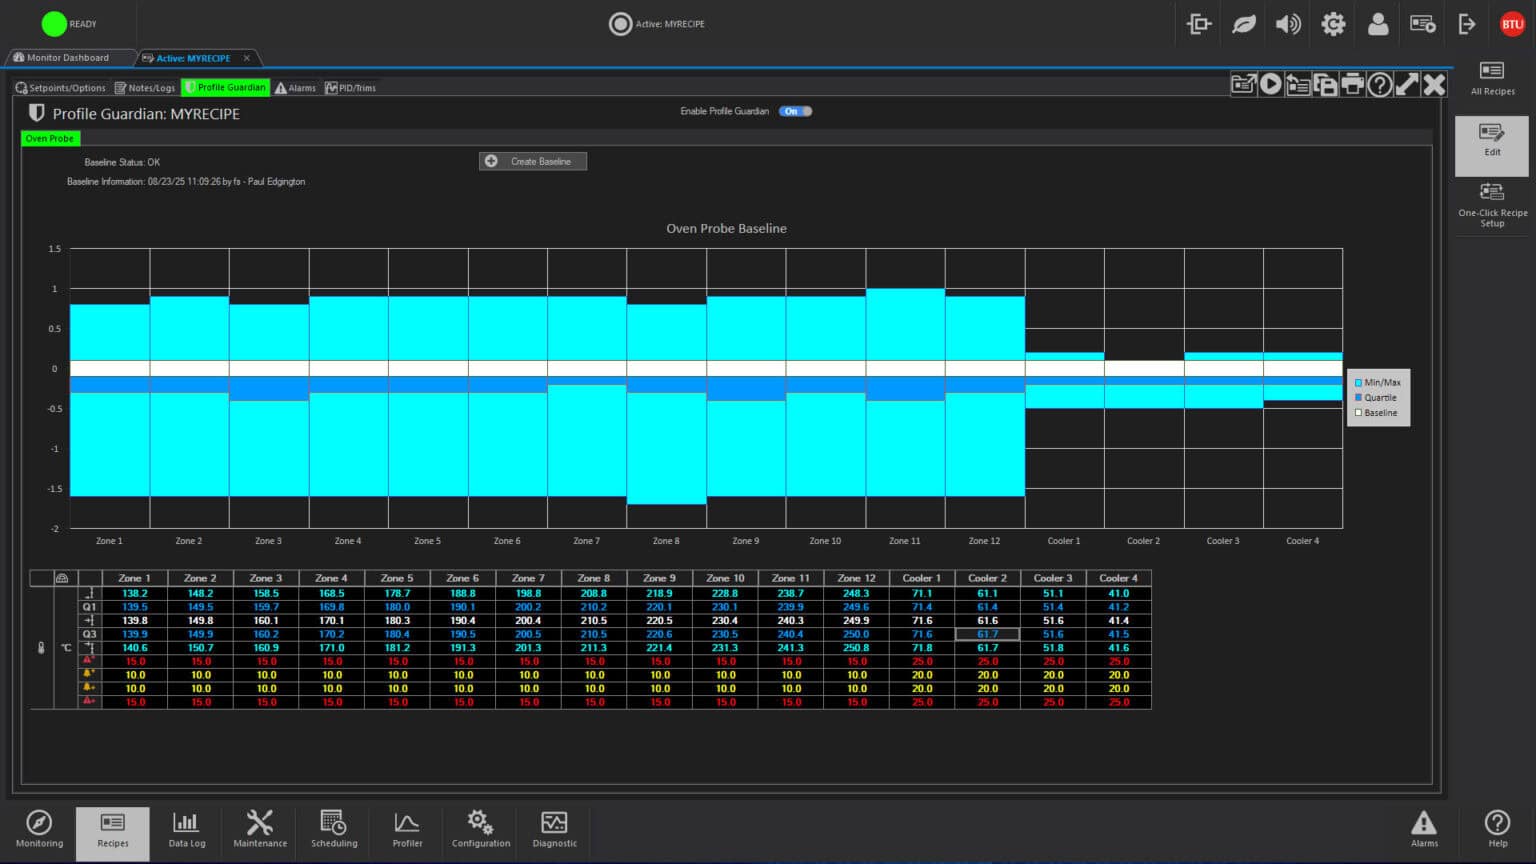Switch to the Monitor Dashboard tab
The width and height of the screenshot is (1536, 864).
(67, 58)
